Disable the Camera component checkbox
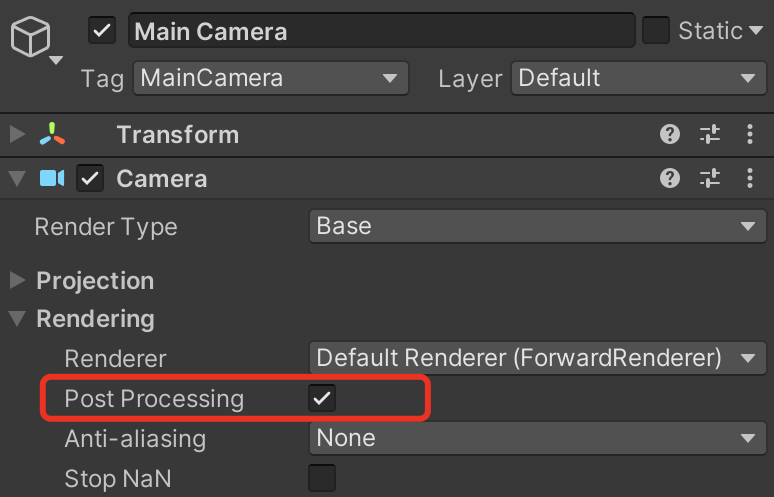 pos(90,178)
